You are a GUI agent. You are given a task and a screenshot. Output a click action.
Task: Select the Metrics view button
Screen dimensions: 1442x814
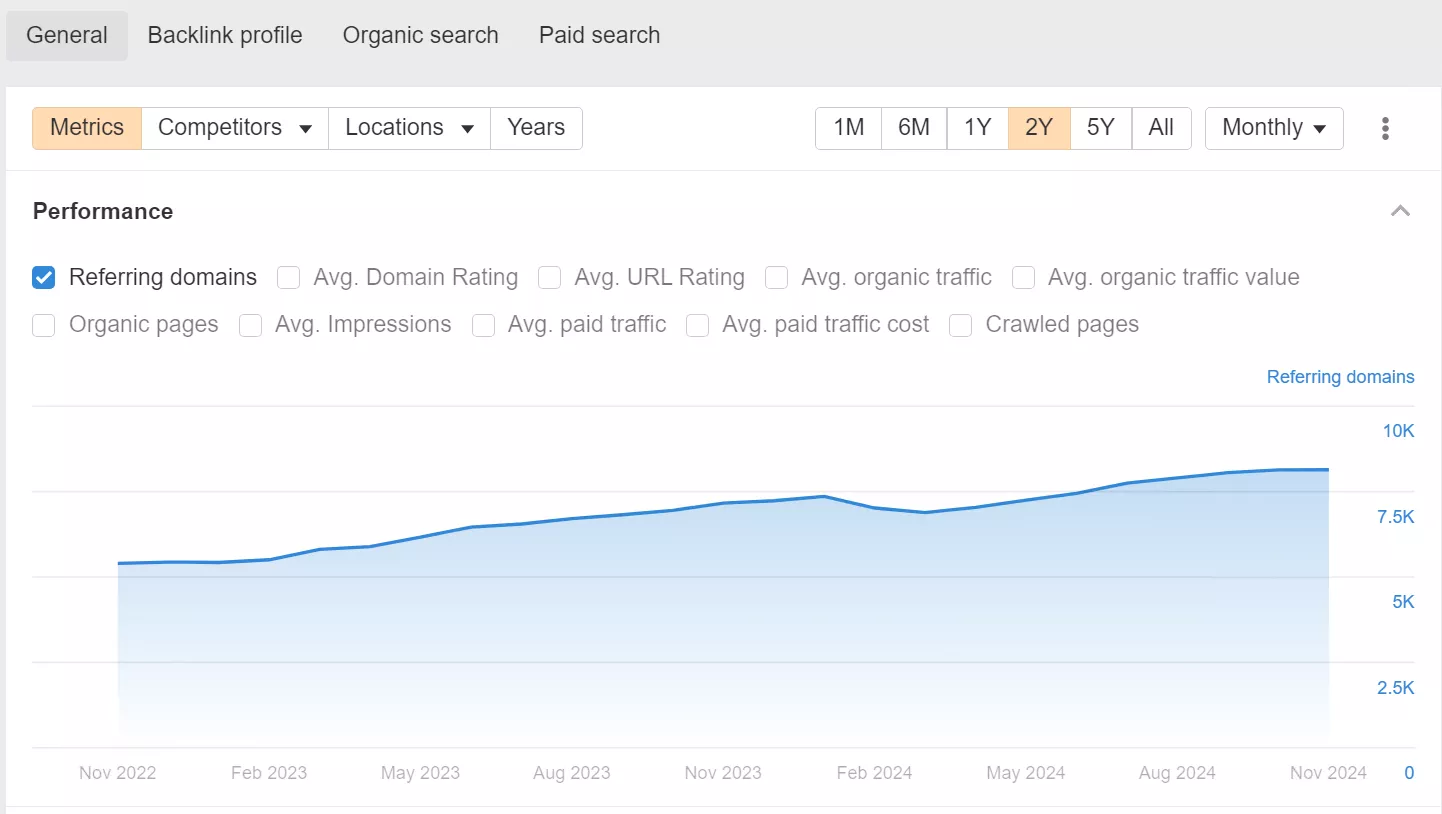[x=87, y=128]
